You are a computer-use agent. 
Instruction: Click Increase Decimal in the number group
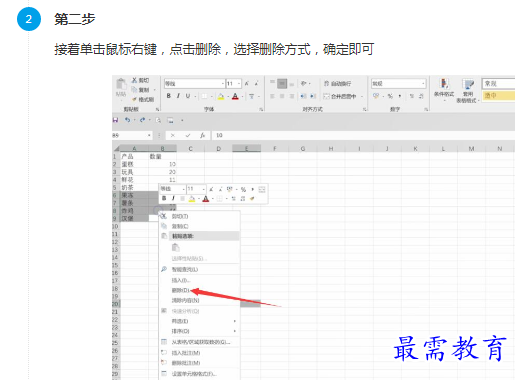click(x=412, y=96)
